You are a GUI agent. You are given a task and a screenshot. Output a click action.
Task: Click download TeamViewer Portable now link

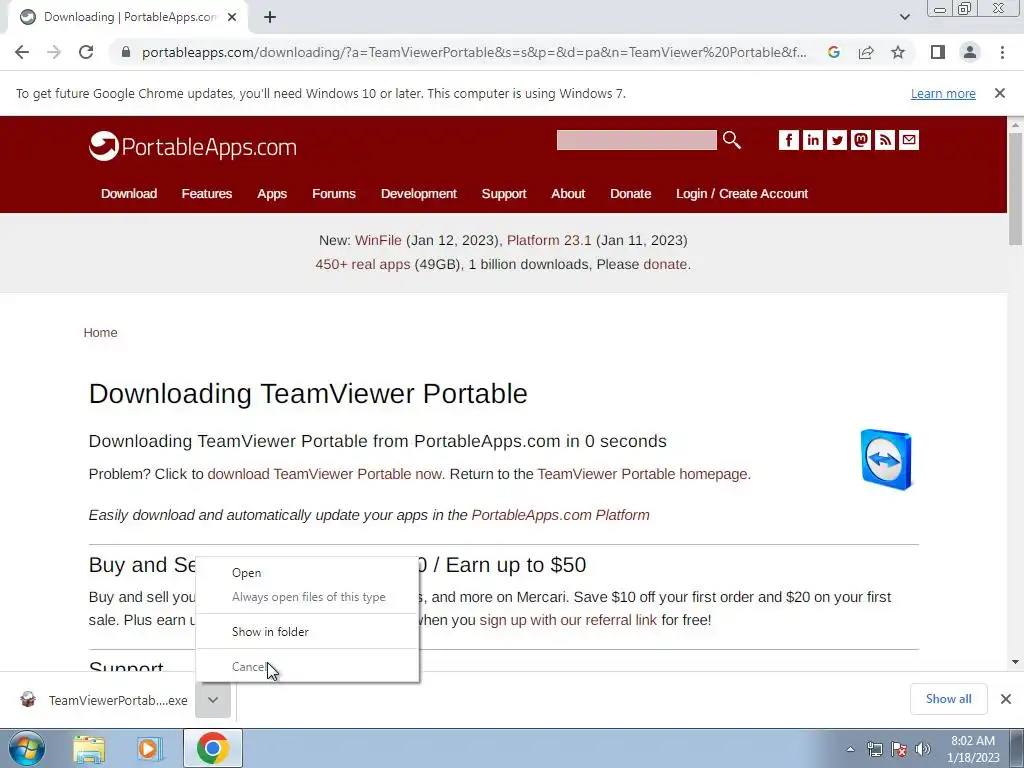pyautogui.click(x=325, y=474)
